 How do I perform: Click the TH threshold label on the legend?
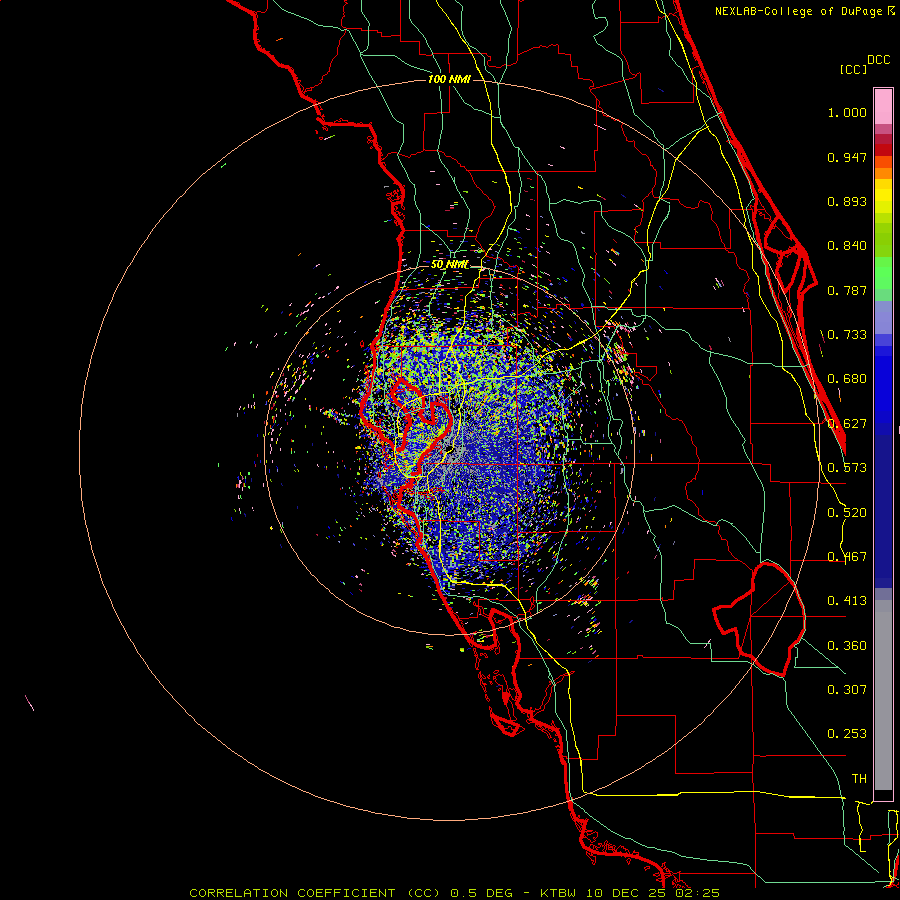pos(859,779)
